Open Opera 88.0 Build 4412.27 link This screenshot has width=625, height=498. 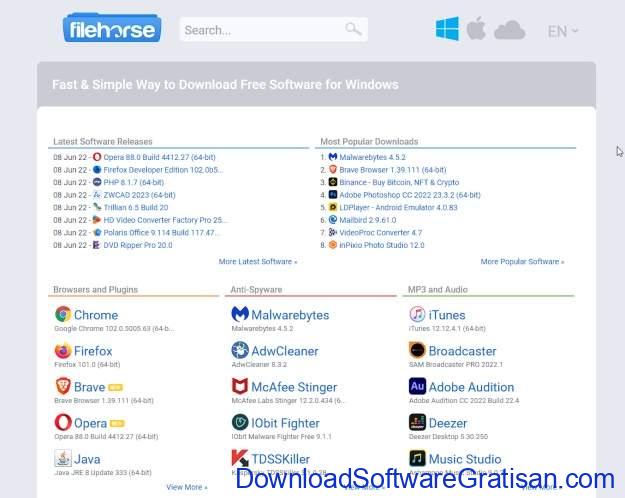159,157
